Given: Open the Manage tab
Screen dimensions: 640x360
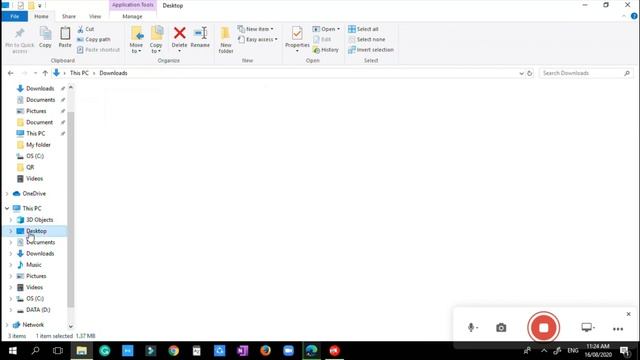Looking at the screenshot, I should point(132,16).
